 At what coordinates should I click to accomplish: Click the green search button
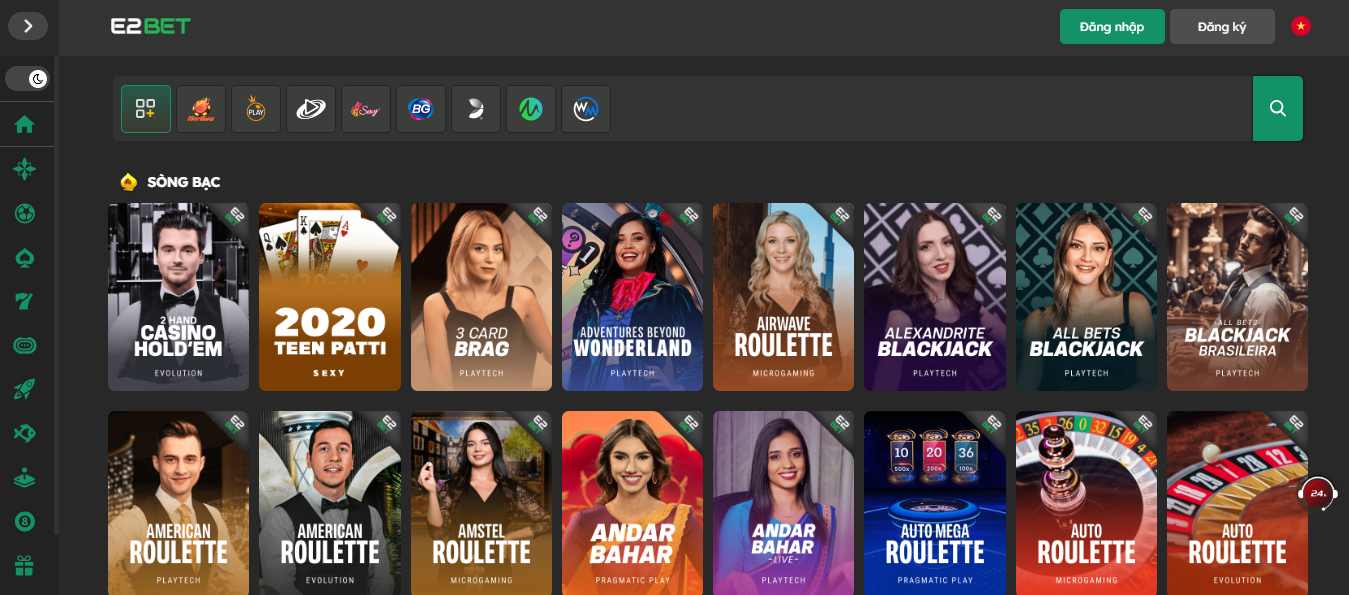coord(1277,109)
